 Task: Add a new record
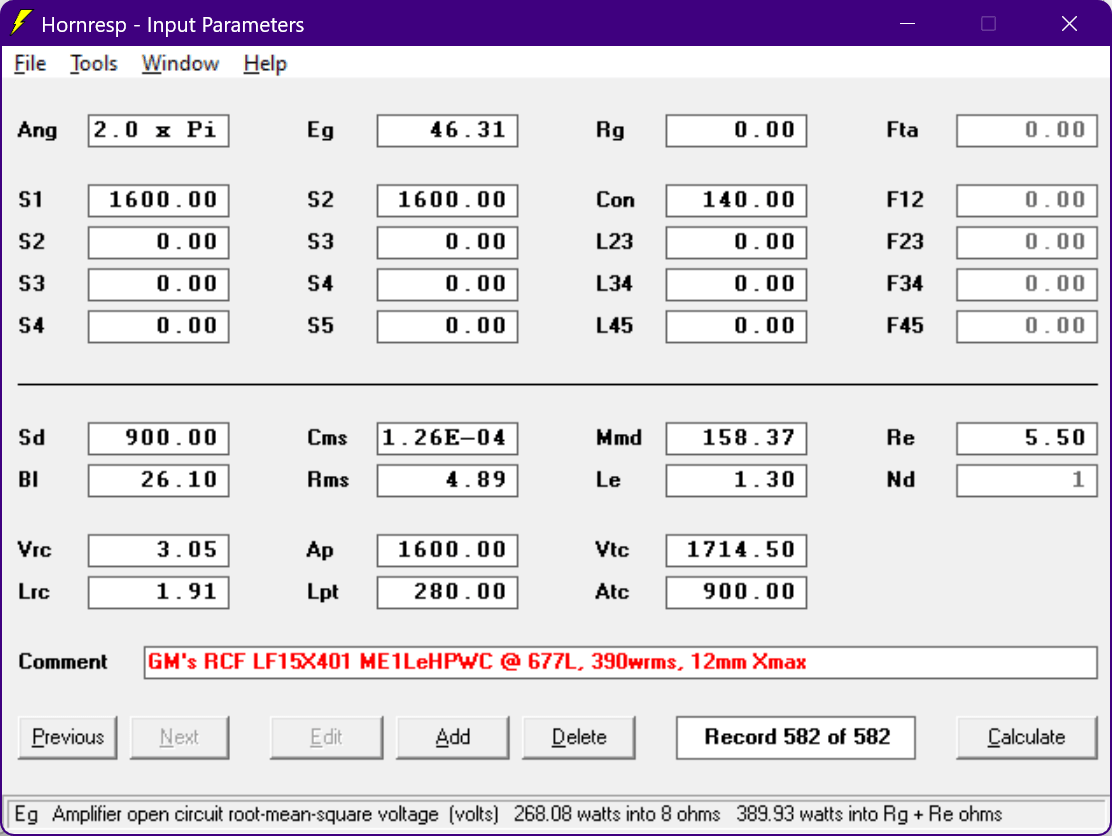pos(452,737)
